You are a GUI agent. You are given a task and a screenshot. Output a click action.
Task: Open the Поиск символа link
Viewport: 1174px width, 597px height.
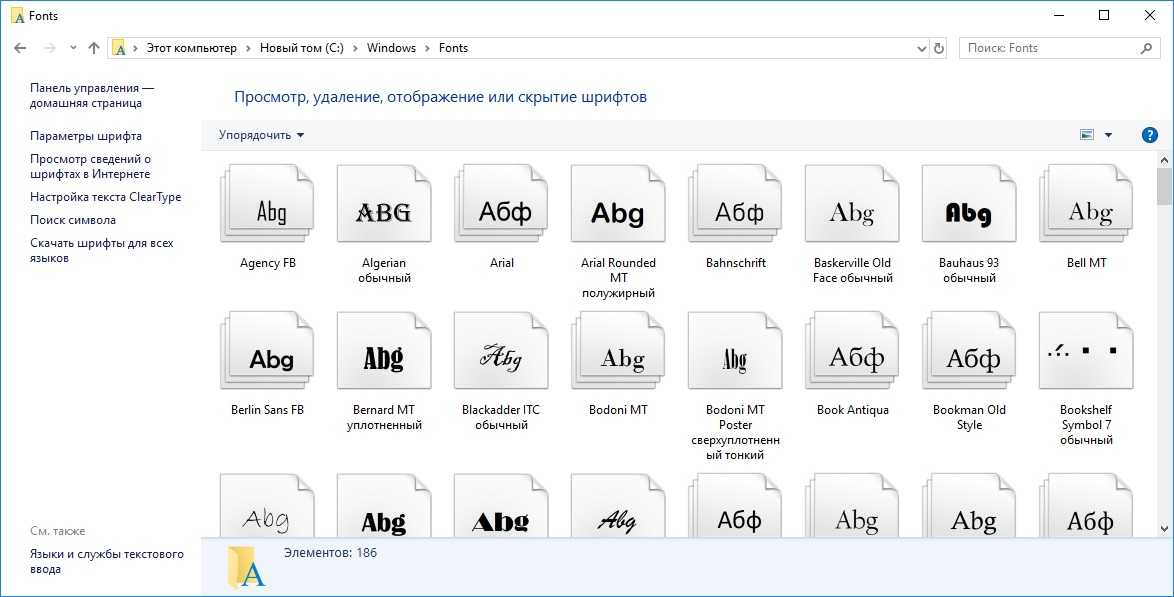pyautogui.click(x=73, y=220)
